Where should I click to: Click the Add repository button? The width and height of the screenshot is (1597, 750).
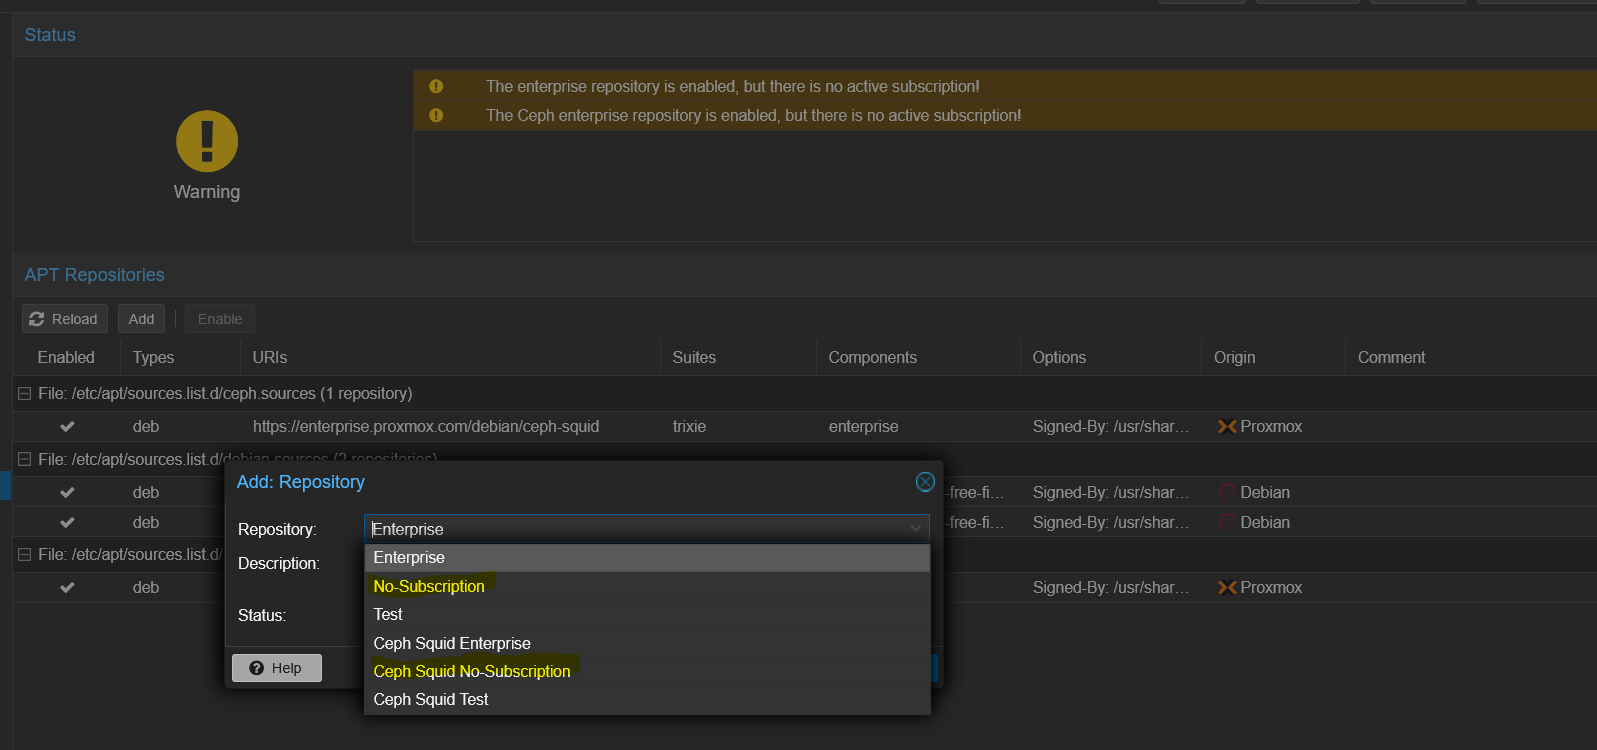141,319
